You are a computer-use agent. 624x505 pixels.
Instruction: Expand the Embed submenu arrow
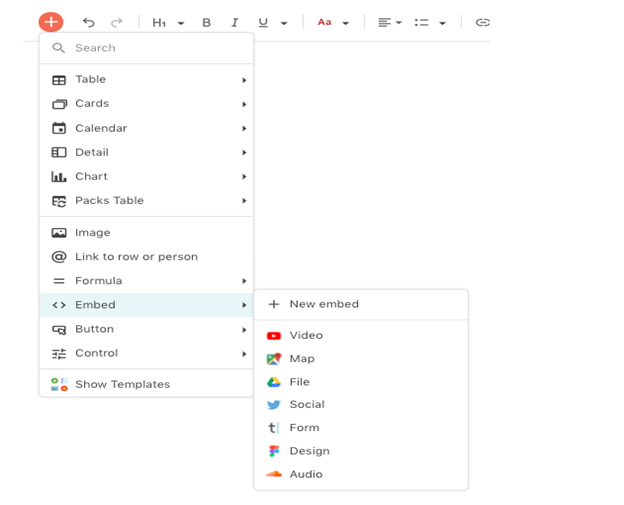244,305
